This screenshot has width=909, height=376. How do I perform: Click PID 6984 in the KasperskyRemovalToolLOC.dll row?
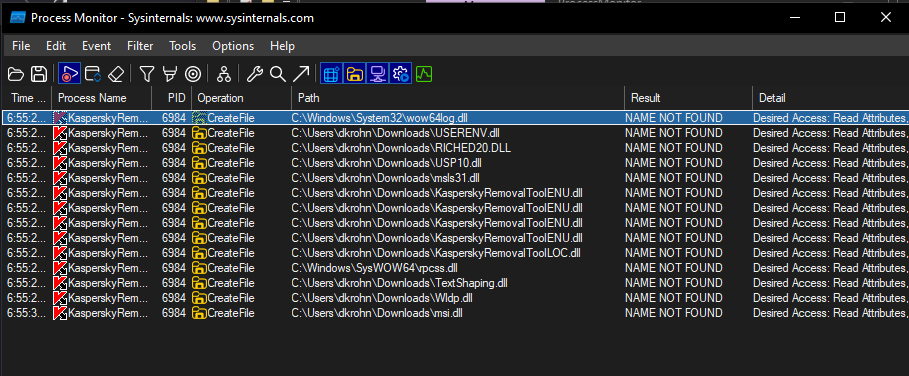[x=174, y=253]
